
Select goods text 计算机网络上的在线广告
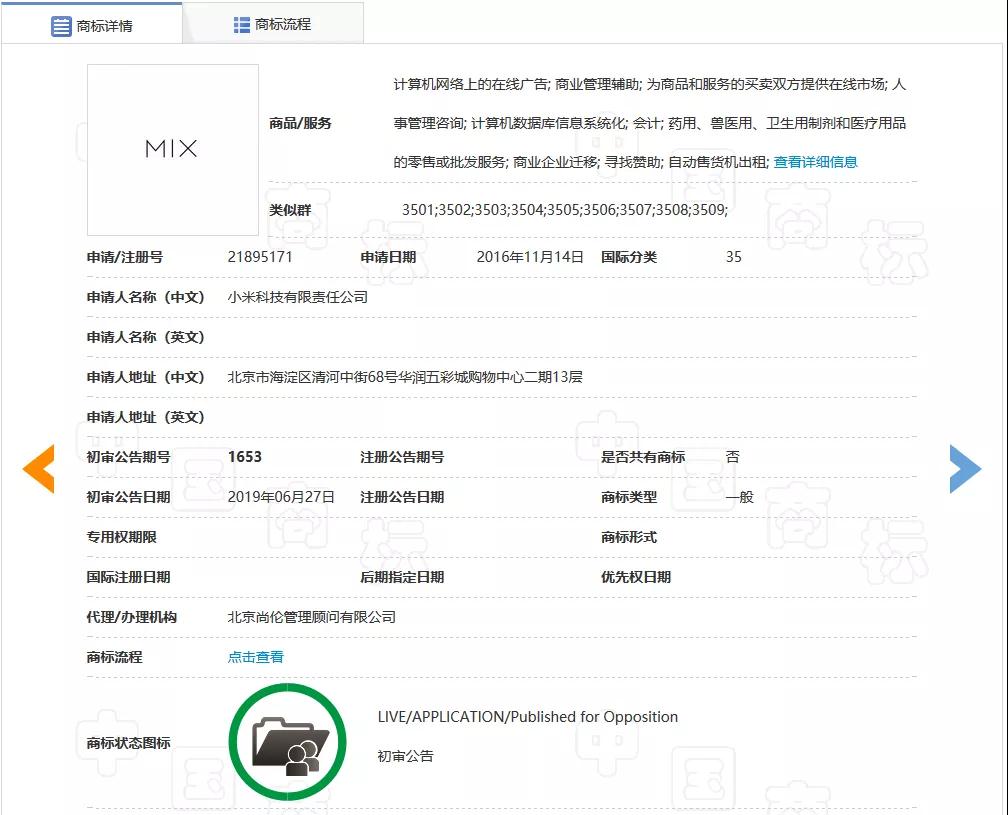click(x=470, y=84)
